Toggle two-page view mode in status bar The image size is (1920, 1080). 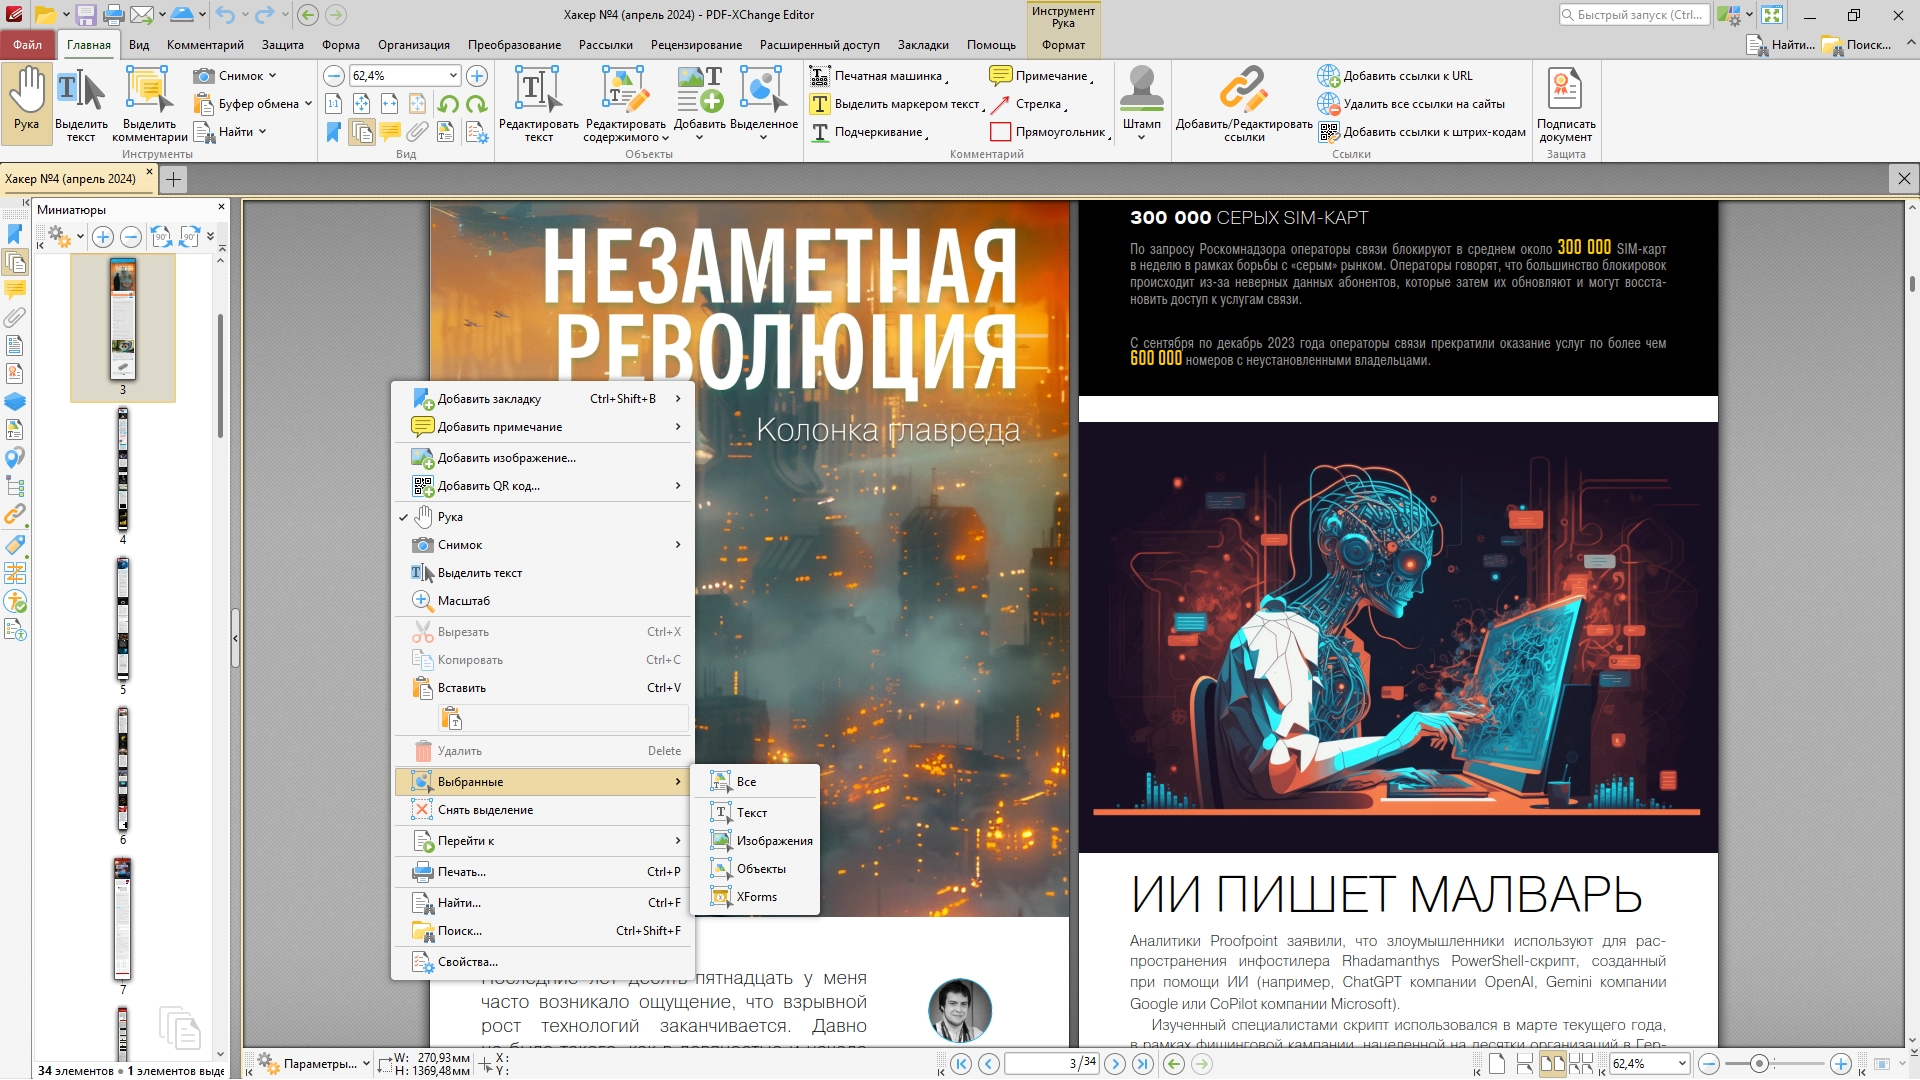pyautogui.click(x=1552, y=1064)
